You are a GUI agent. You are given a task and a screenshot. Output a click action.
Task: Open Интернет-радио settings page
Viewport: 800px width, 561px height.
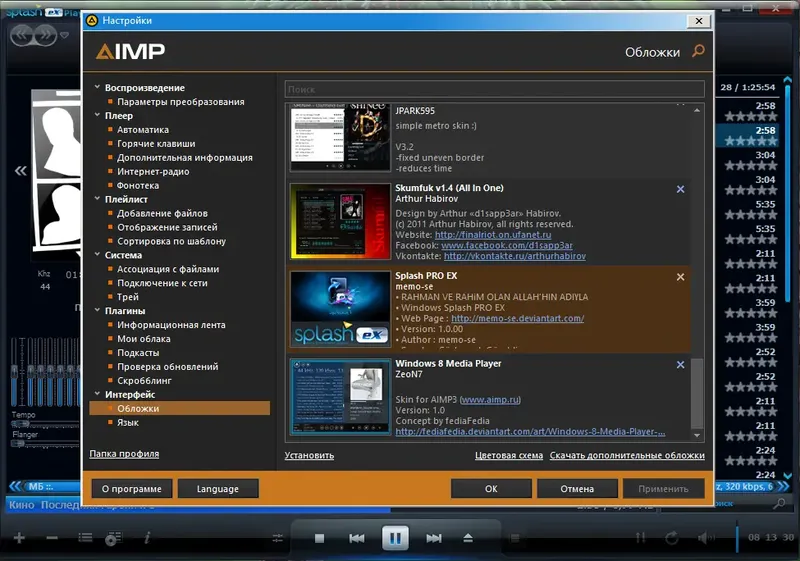coord(153,171)
